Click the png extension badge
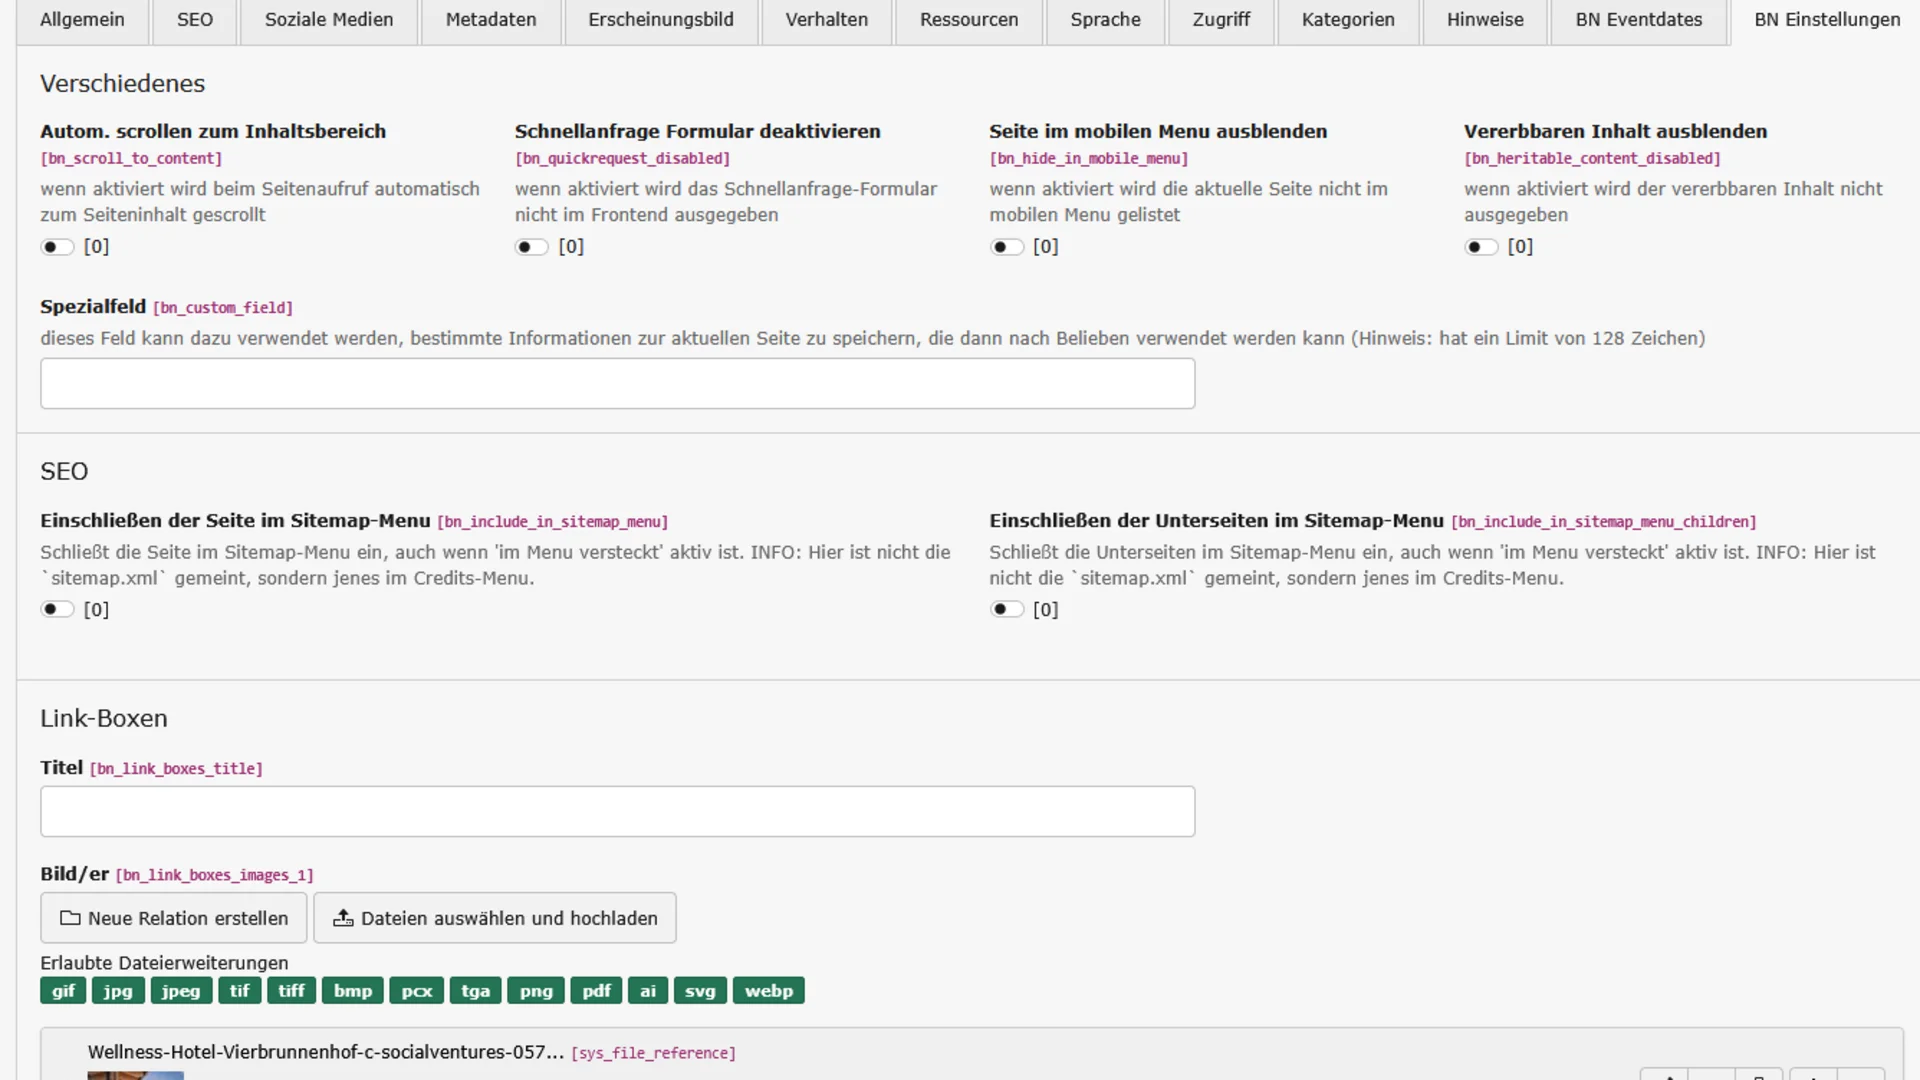The image size is (1920, 1080). pyautogui.click(x=536, y=991)
